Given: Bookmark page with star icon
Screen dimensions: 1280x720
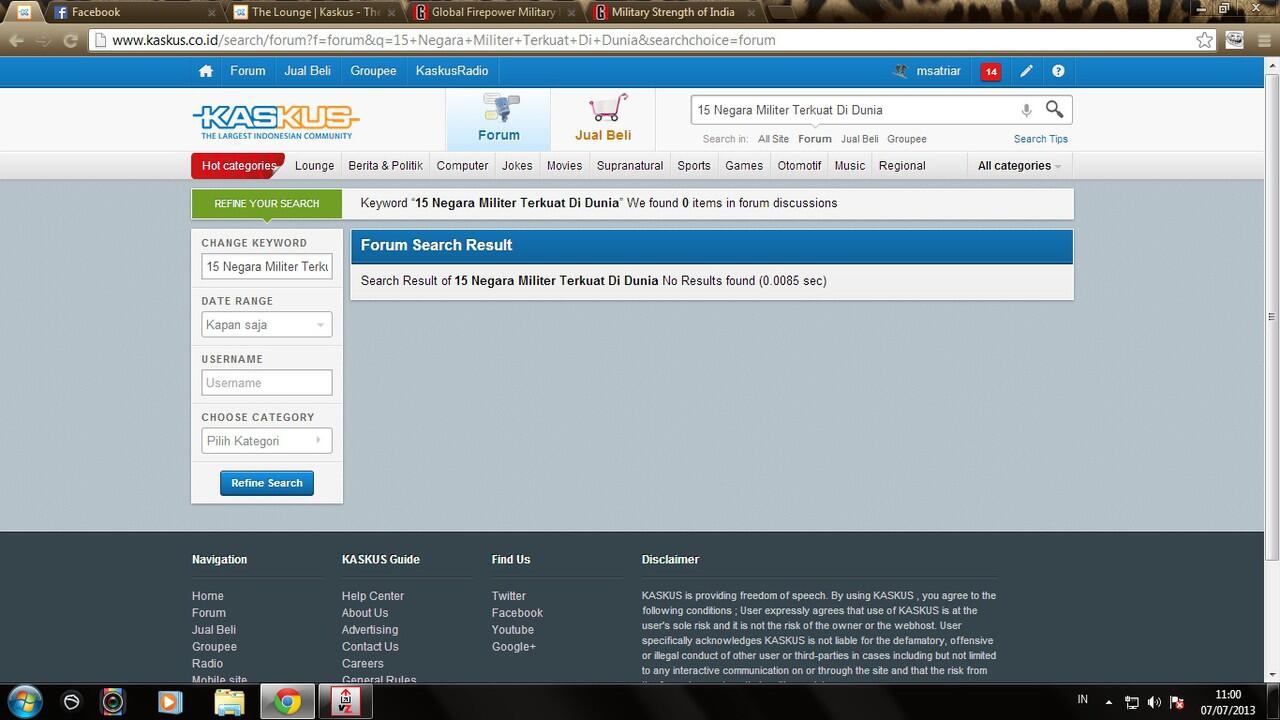Looking at the screenshot, I should (1205, 40).
